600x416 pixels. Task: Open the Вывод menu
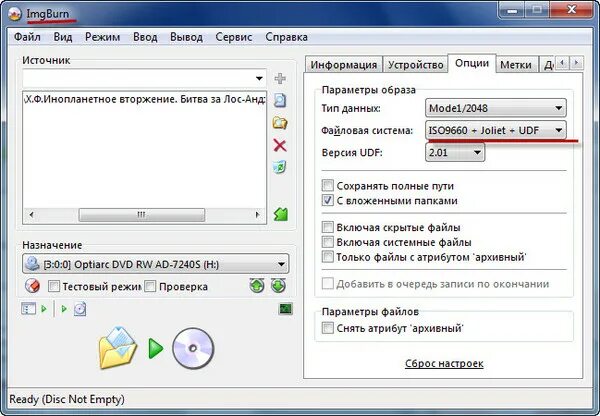pyautogui.click(x=186, y=37)
